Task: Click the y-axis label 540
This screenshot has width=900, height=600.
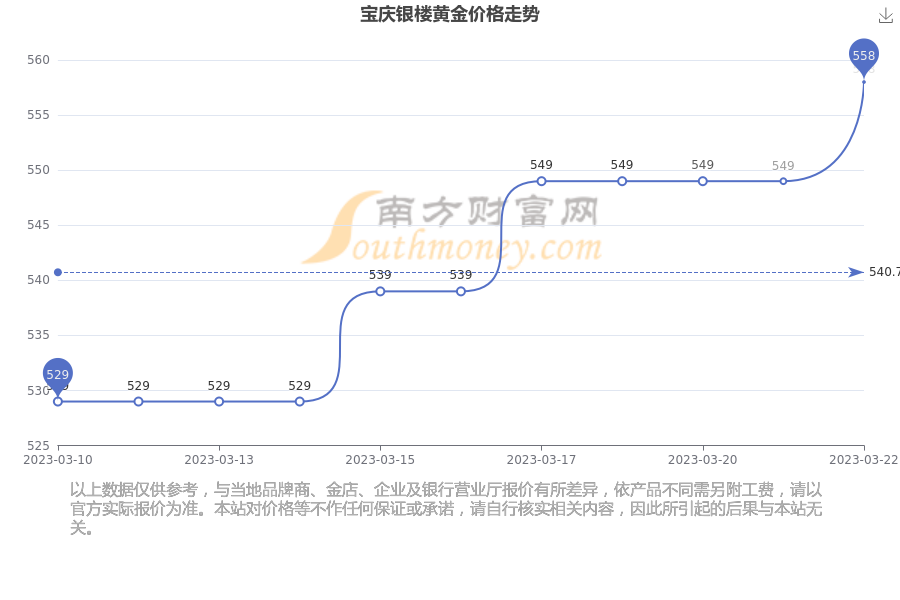Action: [x=38, y=280]
